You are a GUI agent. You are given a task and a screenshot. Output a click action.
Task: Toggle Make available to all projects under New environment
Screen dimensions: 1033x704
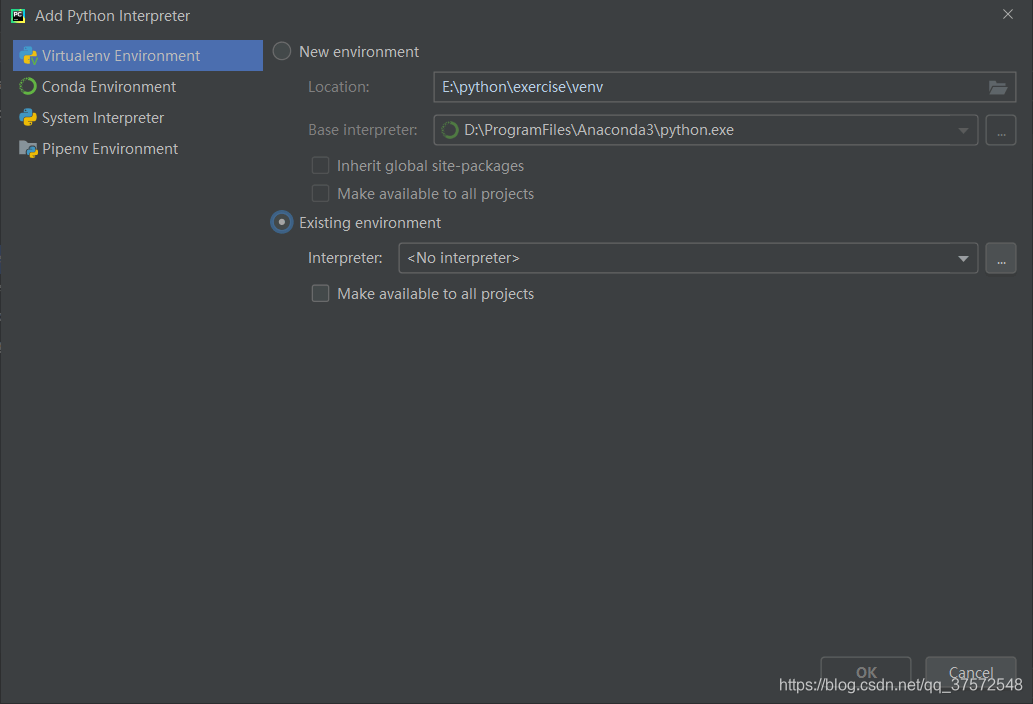click(x=320, y=194)
